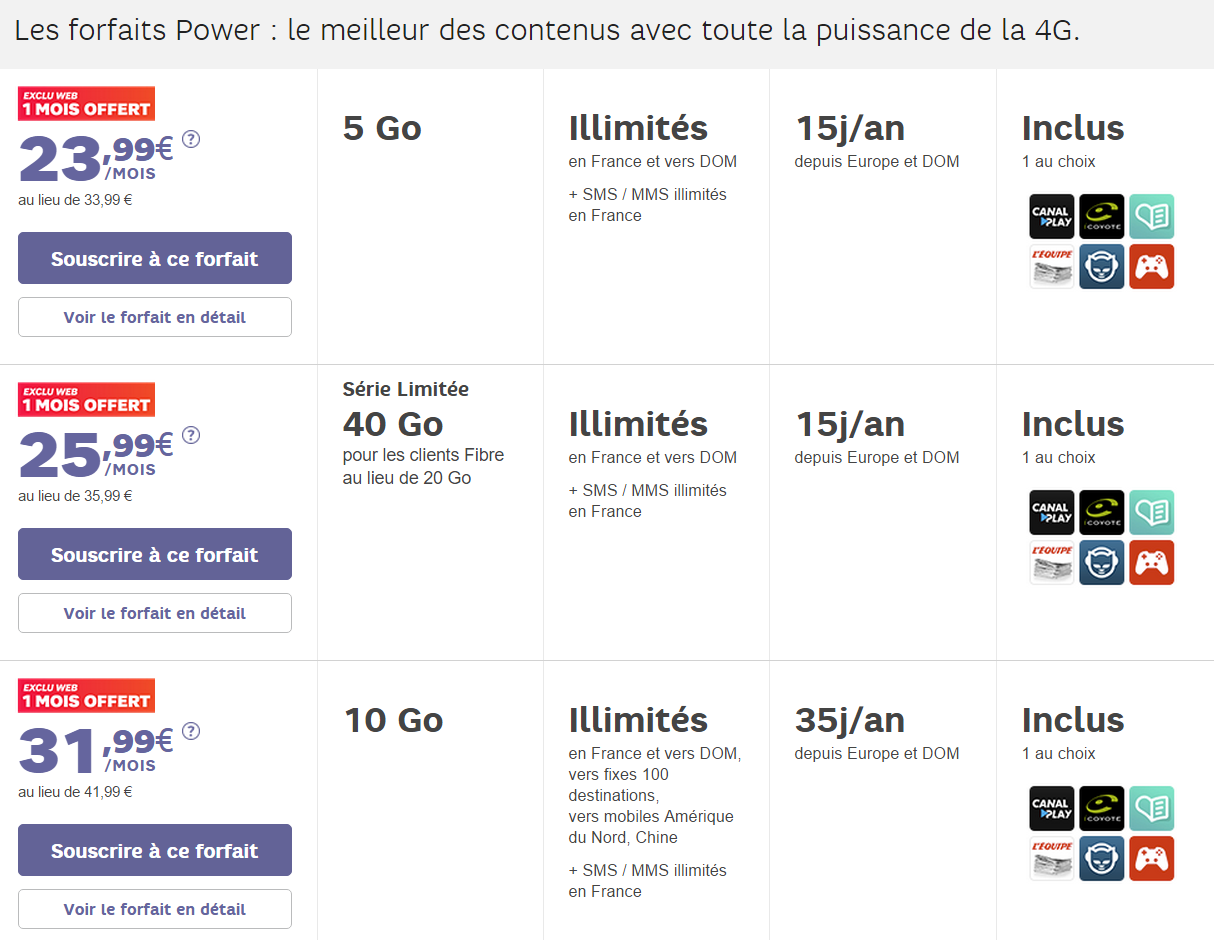Click the teal book icon in the 25,99€ plan
This screenshot has width=1214, height=940.
(x=1151, y=512)
